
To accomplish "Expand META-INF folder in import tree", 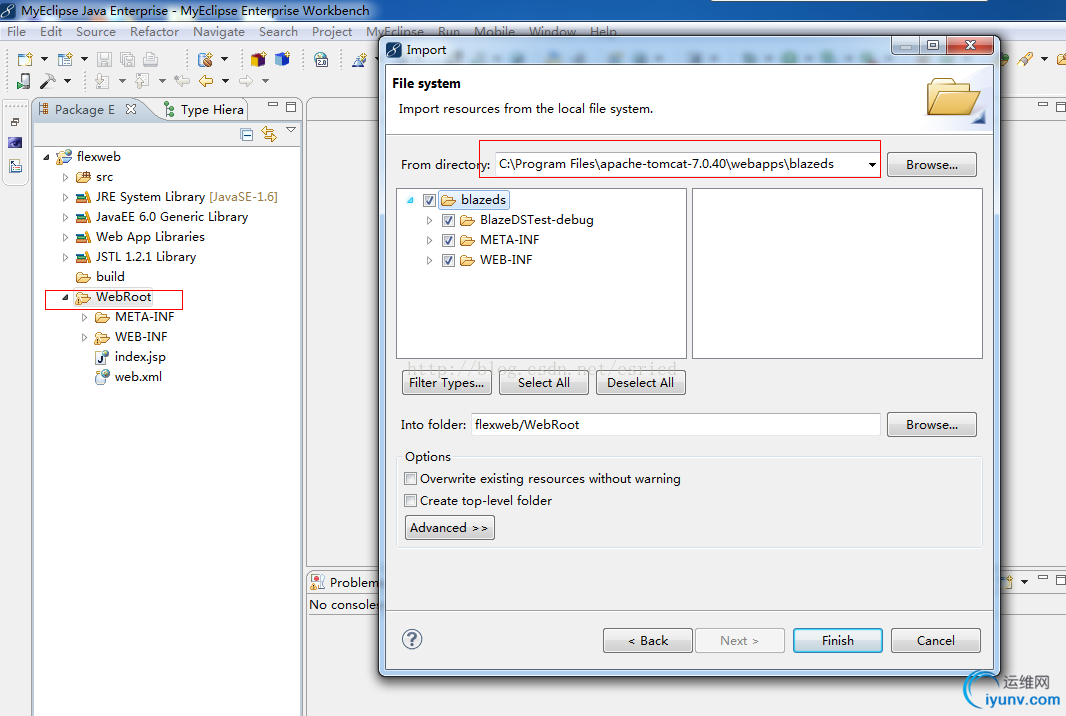I will tap(429, 240).
